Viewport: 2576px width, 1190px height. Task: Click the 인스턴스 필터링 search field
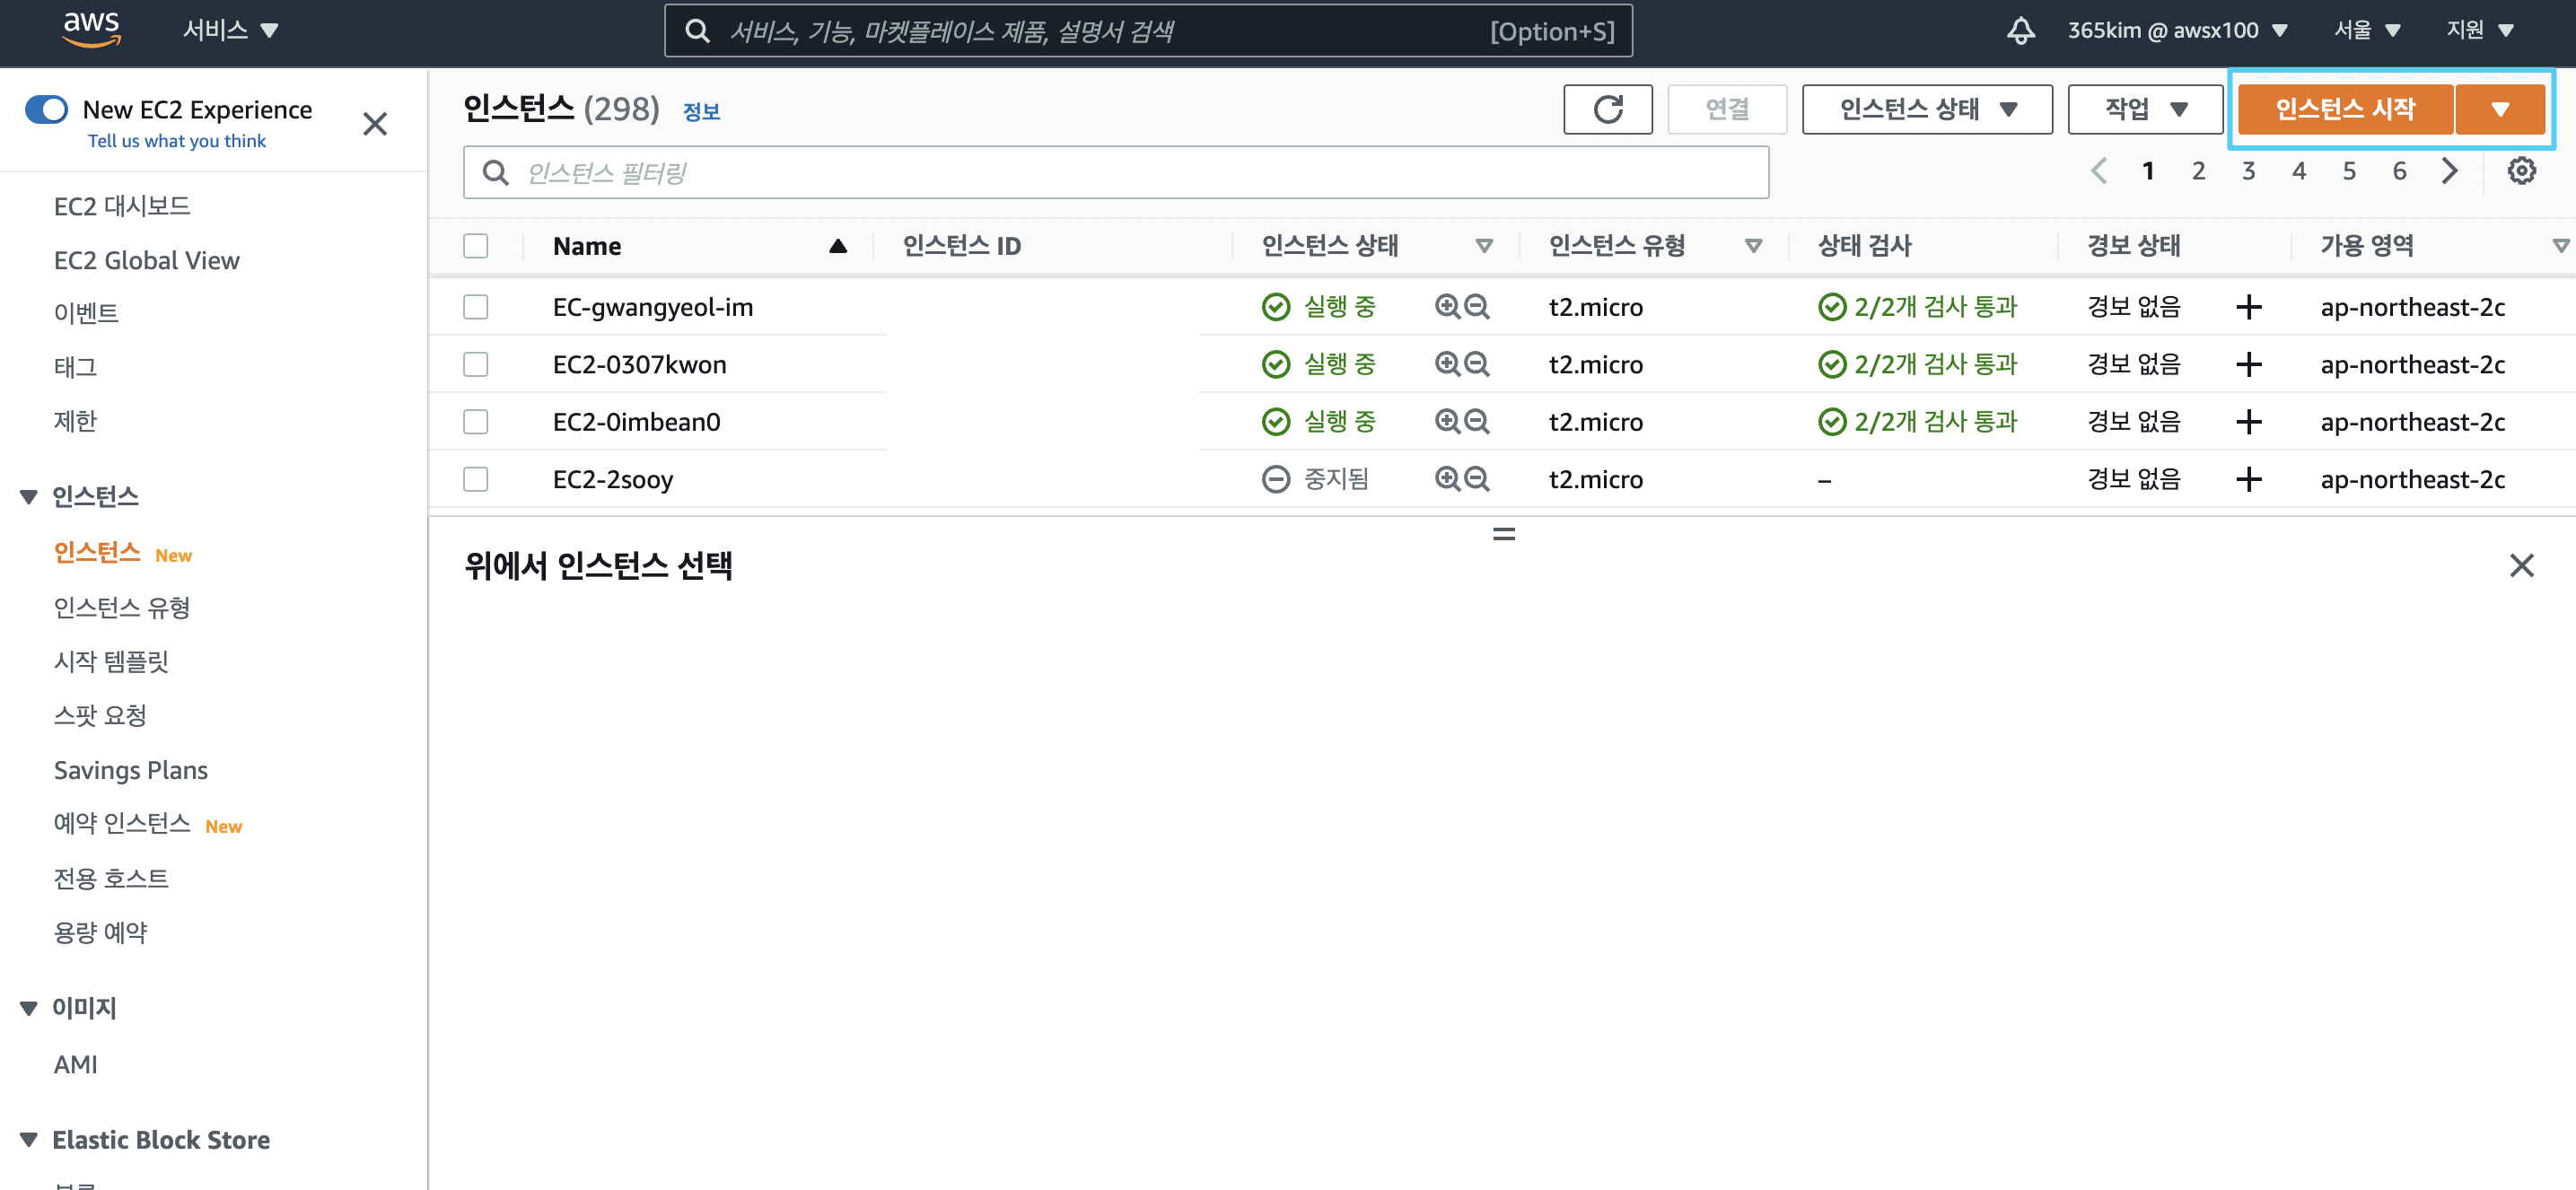1115,173
